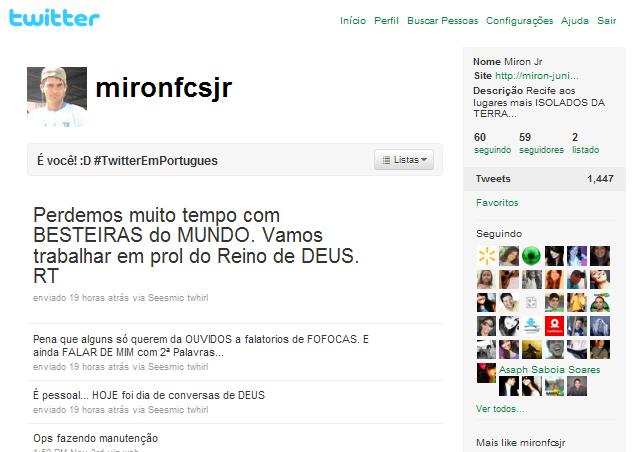
Task: Open the mironfcsjr profile picture
Action: (x=57, y=97)
